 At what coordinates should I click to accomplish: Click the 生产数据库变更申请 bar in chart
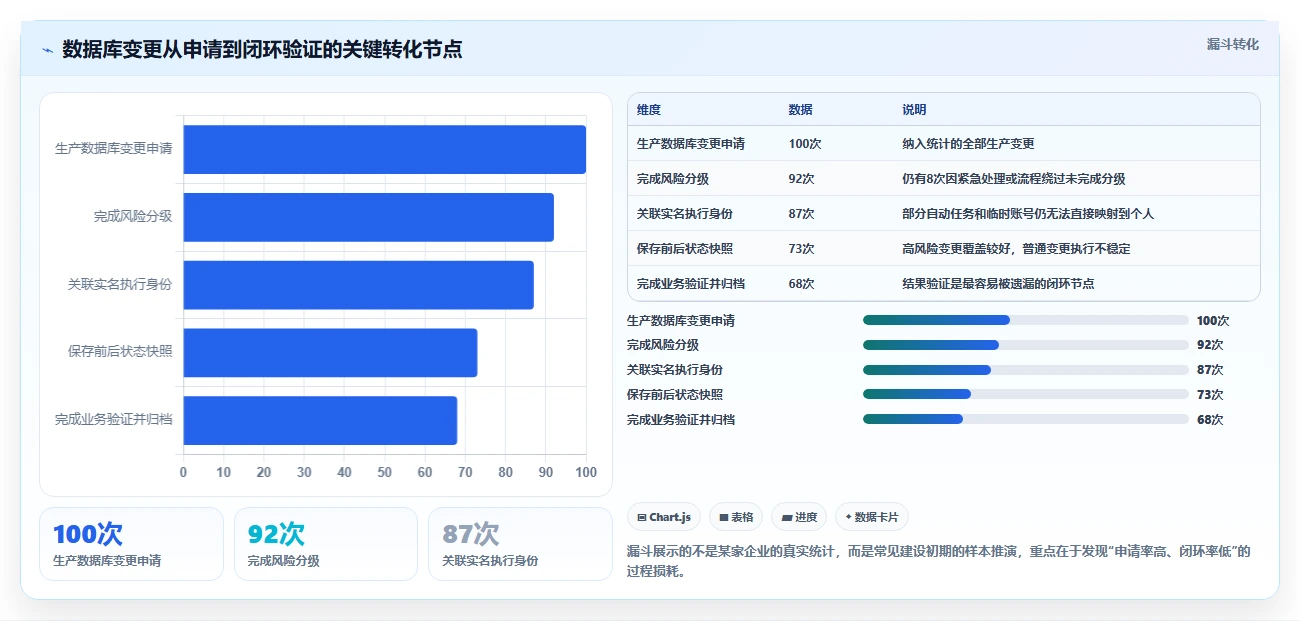pos(384,149)
